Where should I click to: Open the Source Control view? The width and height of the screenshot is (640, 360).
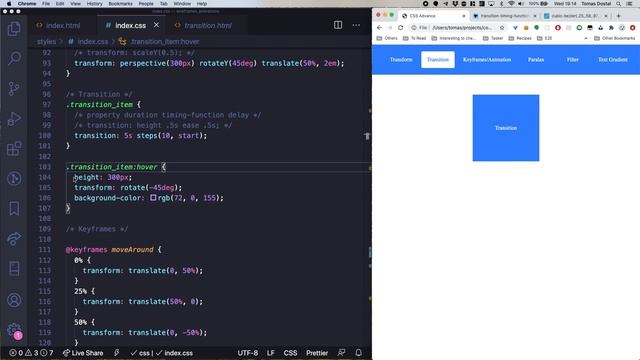pos(14,88)
